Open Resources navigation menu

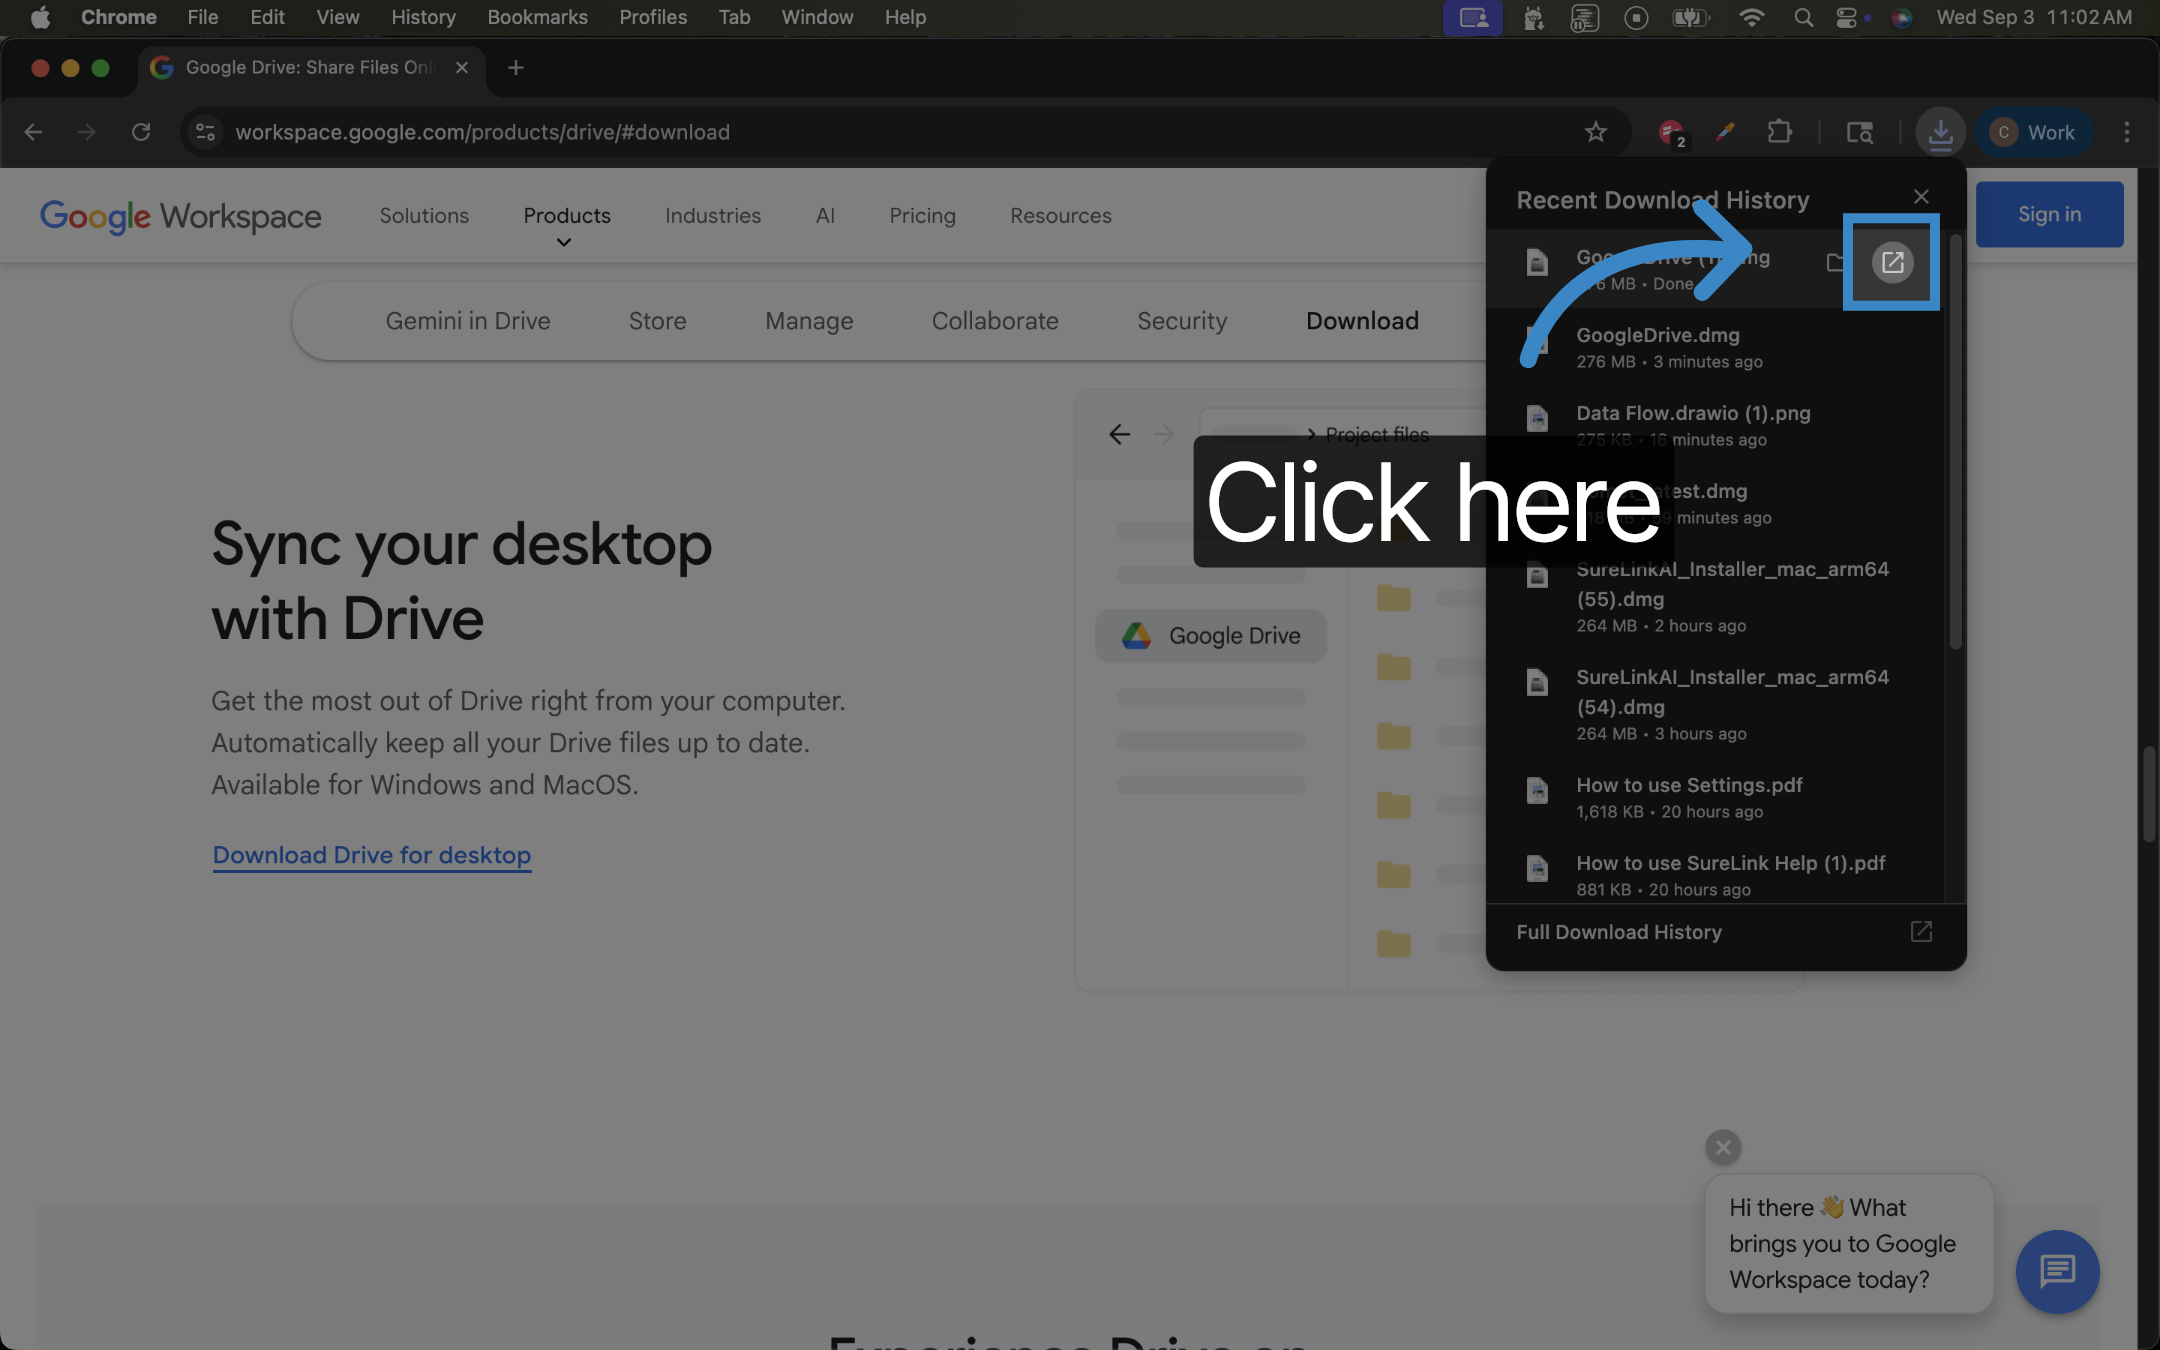(1060, 216)
